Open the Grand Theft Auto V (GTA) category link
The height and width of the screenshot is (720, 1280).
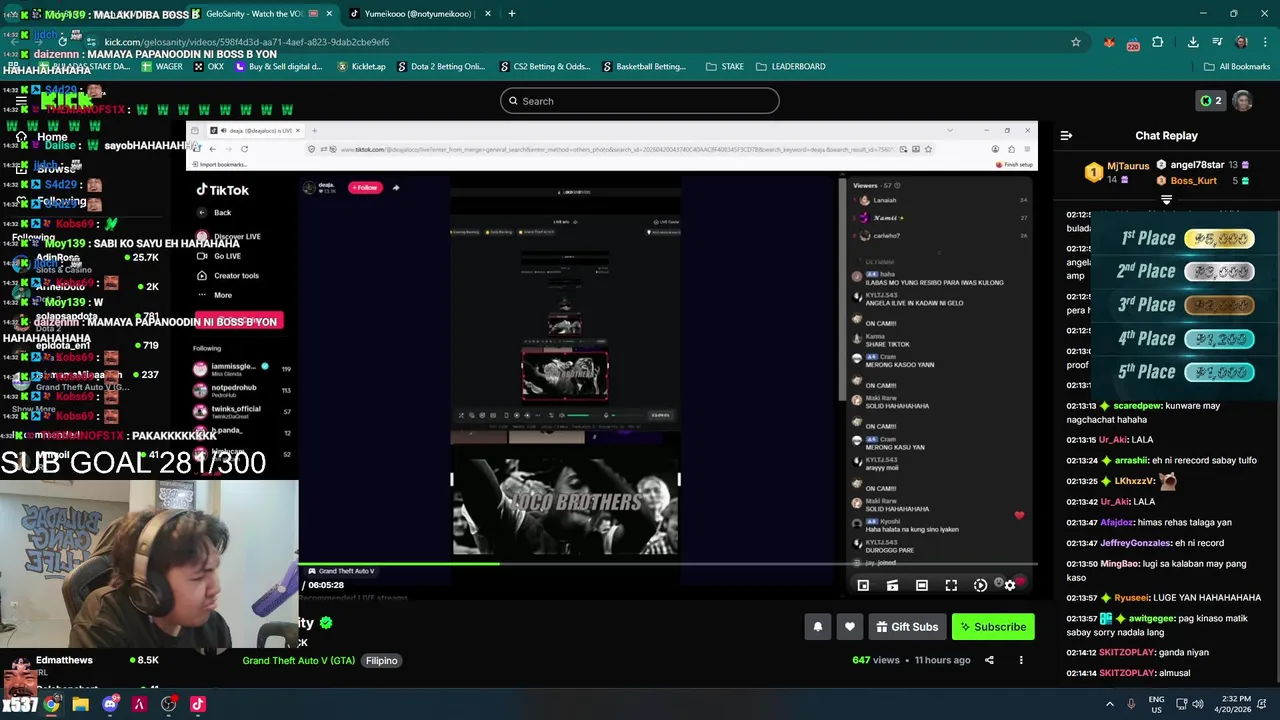click(298, 661)
